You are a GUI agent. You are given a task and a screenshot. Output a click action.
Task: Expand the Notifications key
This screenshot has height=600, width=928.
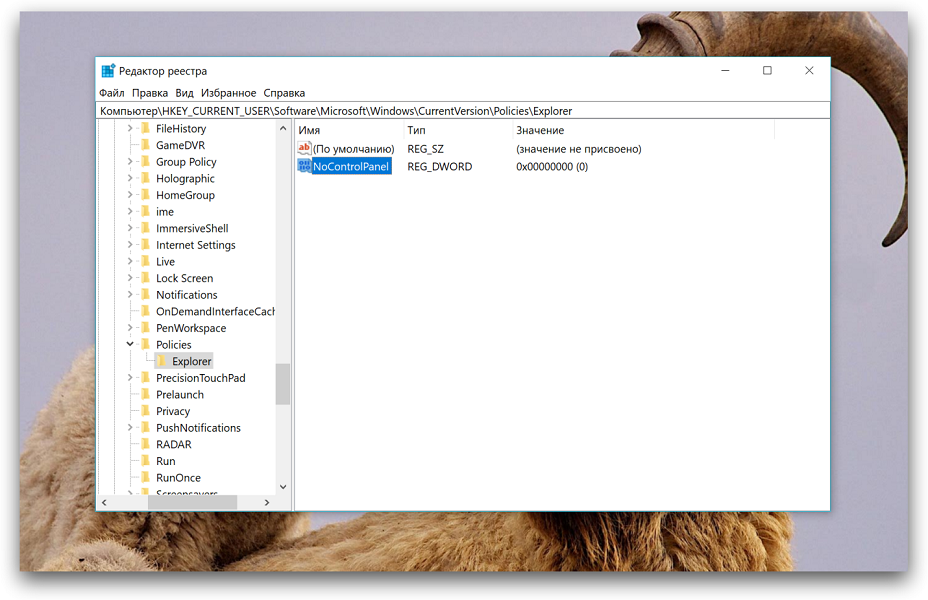coord(130,294)
